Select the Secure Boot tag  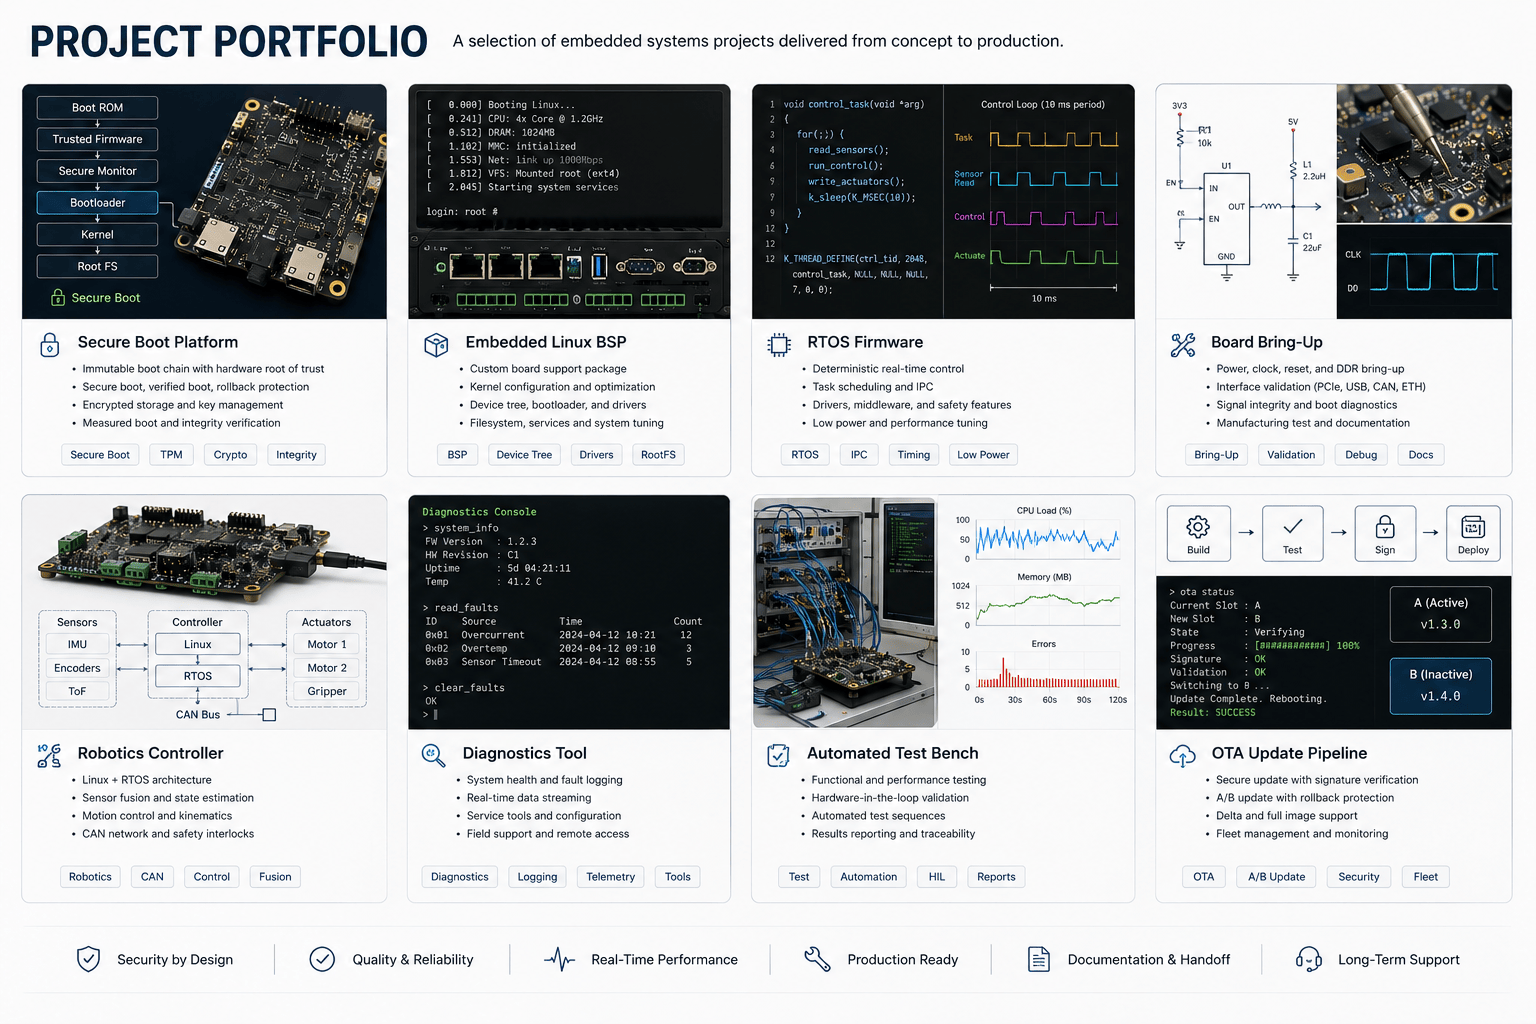[100, 455]
